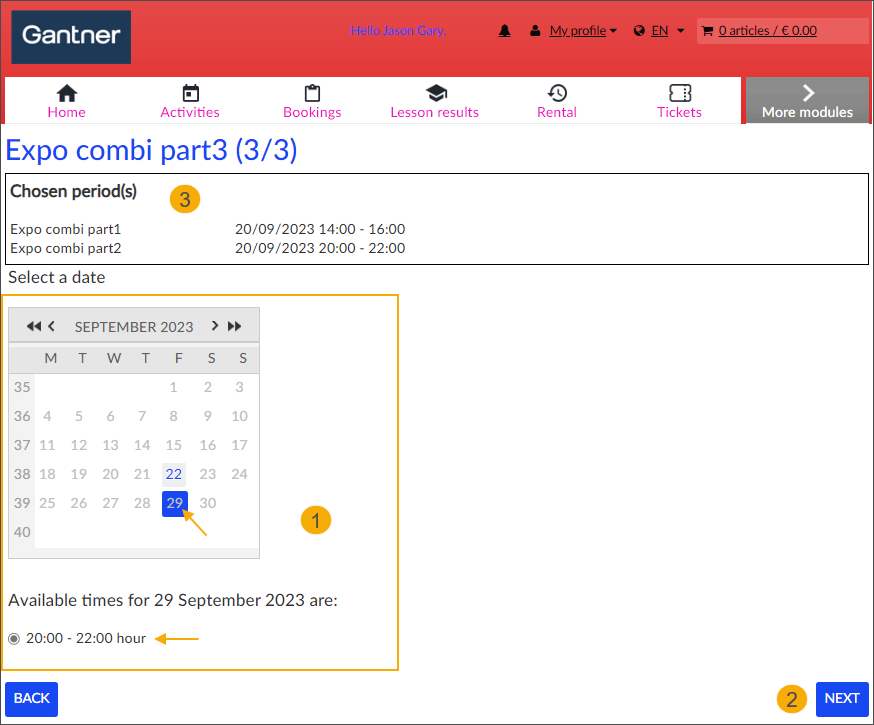Image resolution: width=874 pixels, height=725 pixels.
Task: Expand the More modules menu
Action: (807, 100)
